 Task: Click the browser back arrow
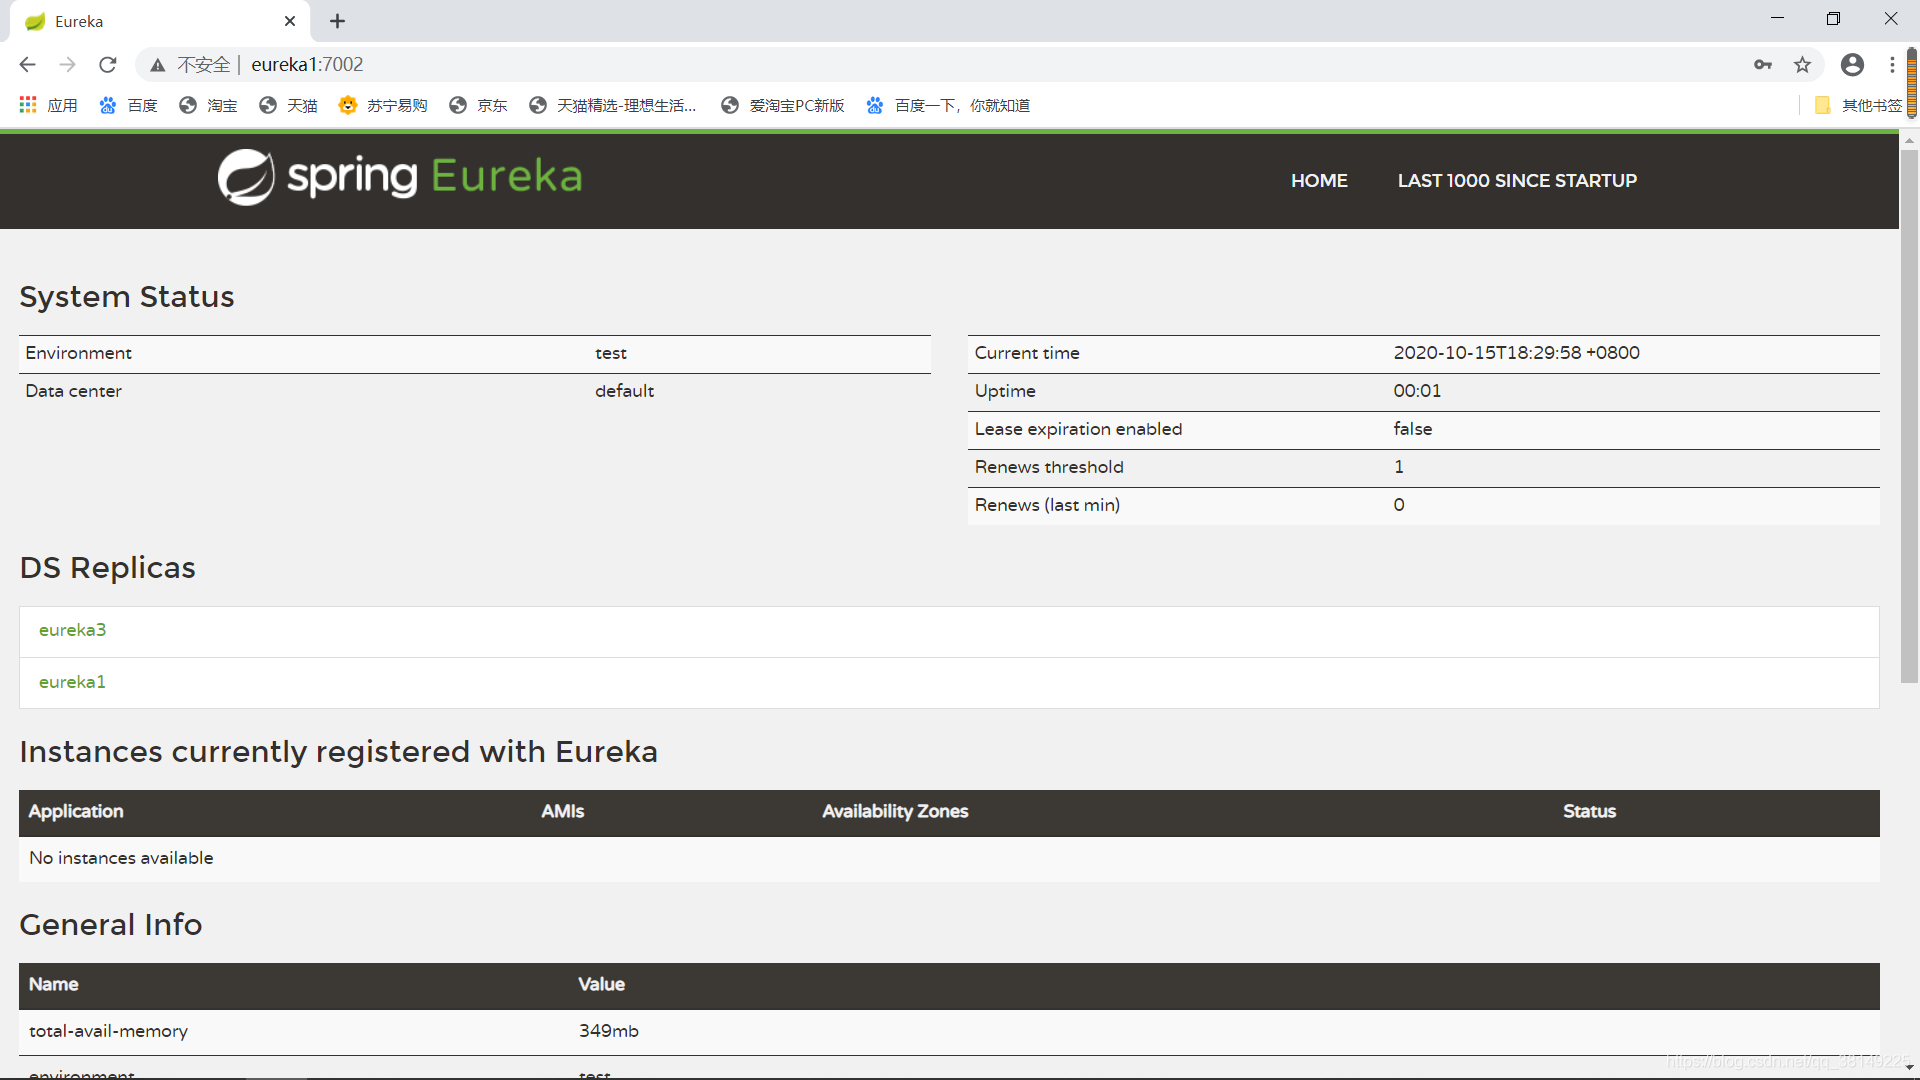(27, 65)
